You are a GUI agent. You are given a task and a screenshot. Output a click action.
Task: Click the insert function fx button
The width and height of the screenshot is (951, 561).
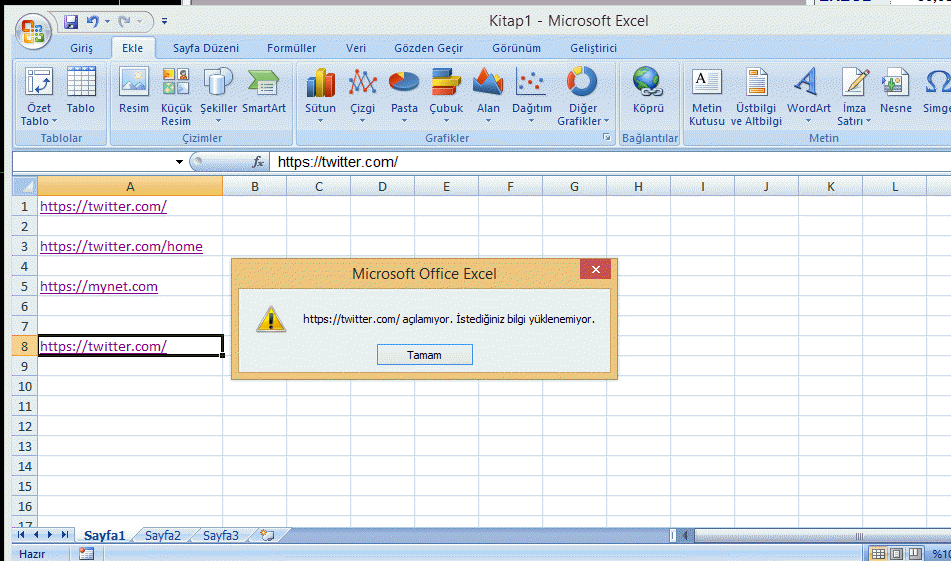[x=258, y=162]
